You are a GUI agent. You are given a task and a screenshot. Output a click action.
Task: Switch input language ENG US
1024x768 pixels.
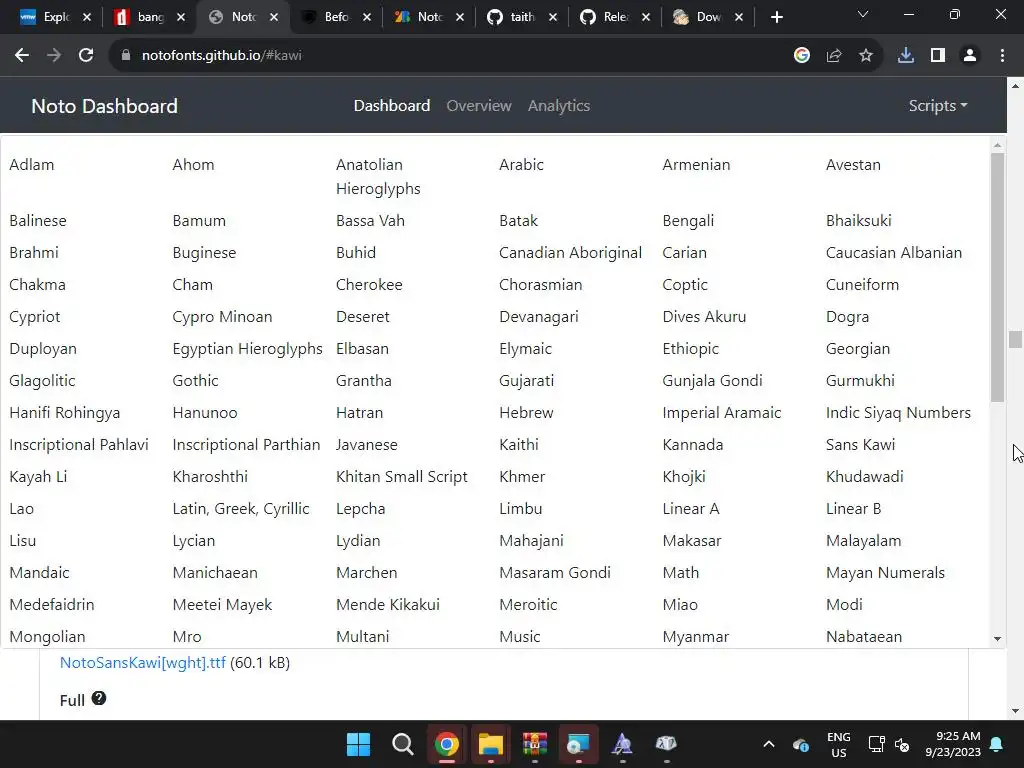839,744
